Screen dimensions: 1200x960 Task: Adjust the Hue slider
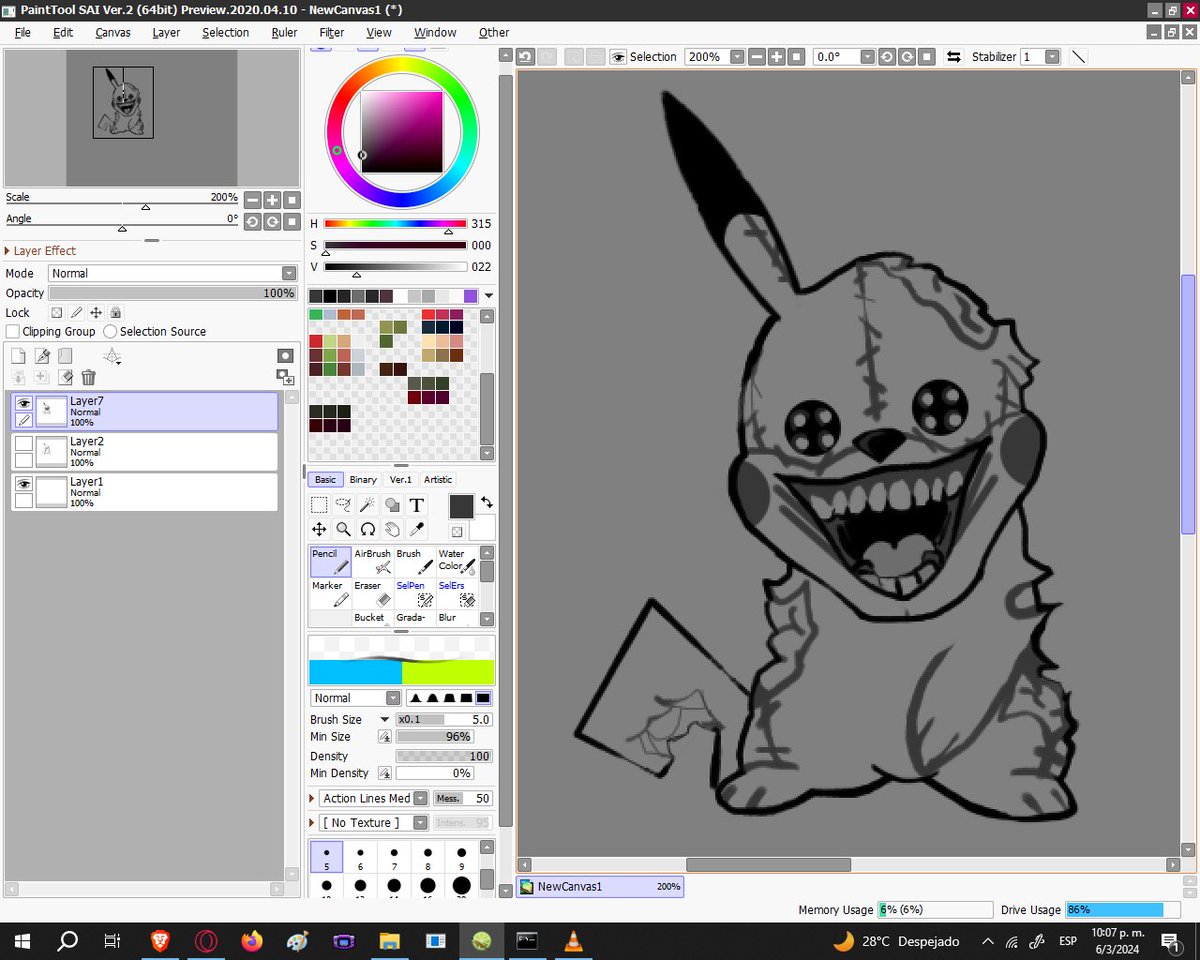395,224
